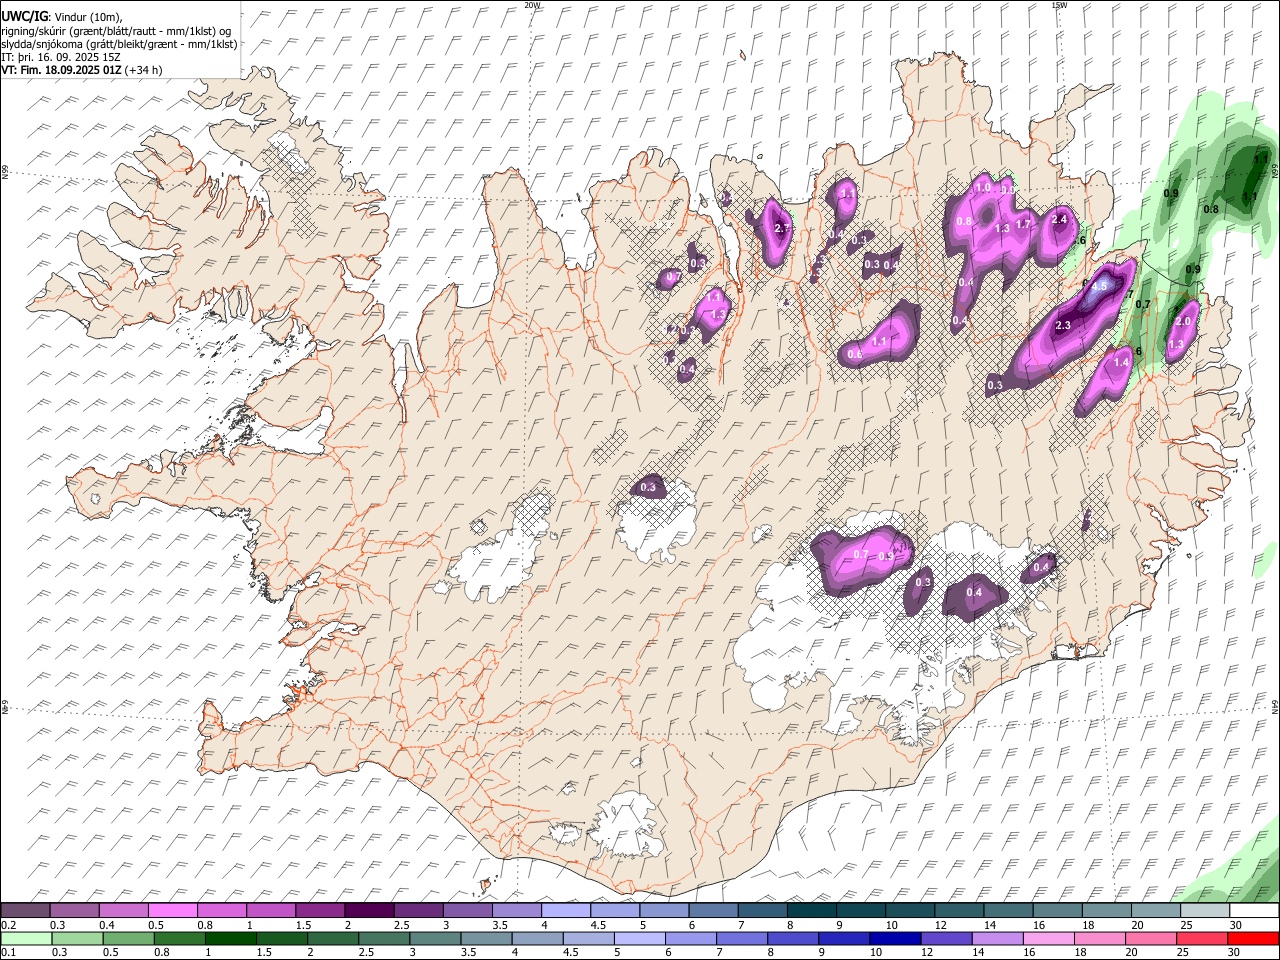This screenshot has width=1280, height=960.
Task: Click the 4.5 snowfall value on the map
Action: pos(1101,285)
